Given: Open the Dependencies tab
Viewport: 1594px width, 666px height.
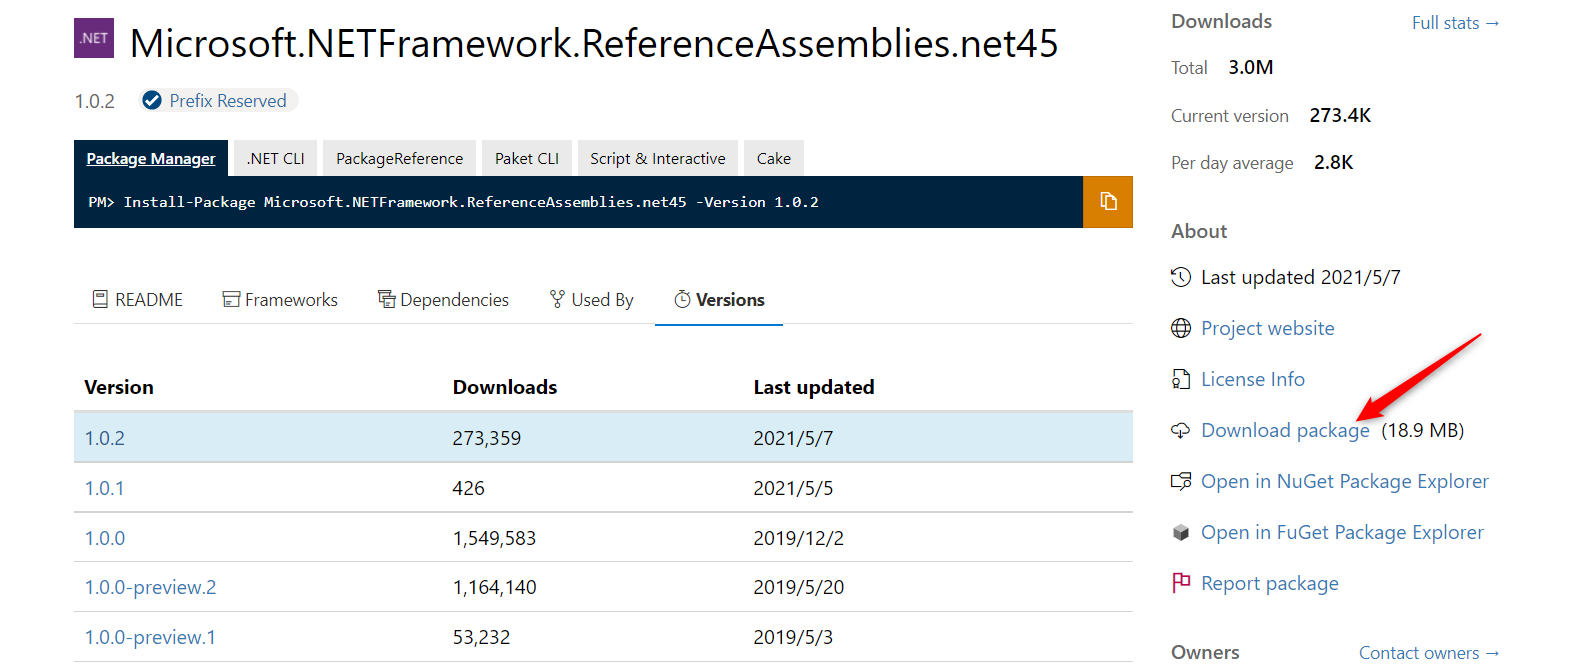Looking at the screenshot, I should click(x=443, y=300).
